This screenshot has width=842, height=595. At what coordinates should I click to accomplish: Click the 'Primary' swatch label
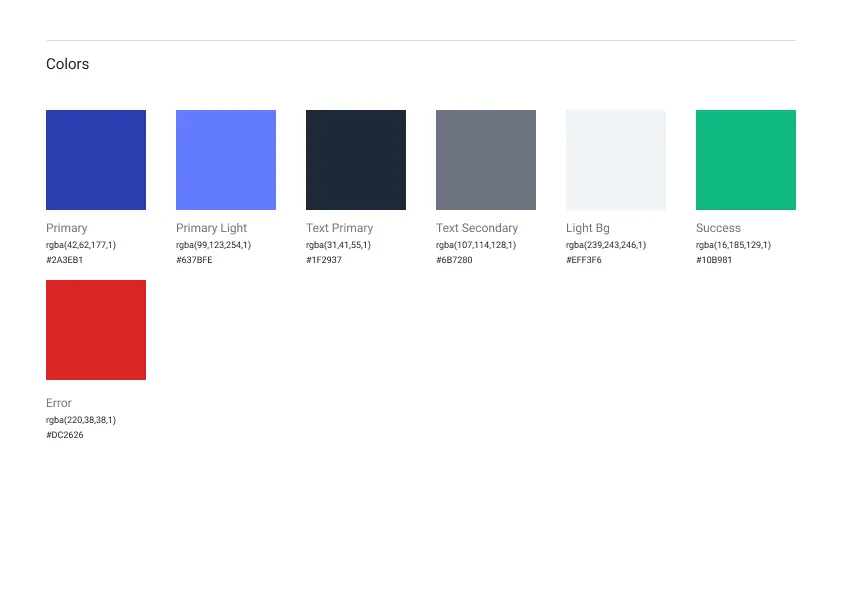[x=67, y=228]
